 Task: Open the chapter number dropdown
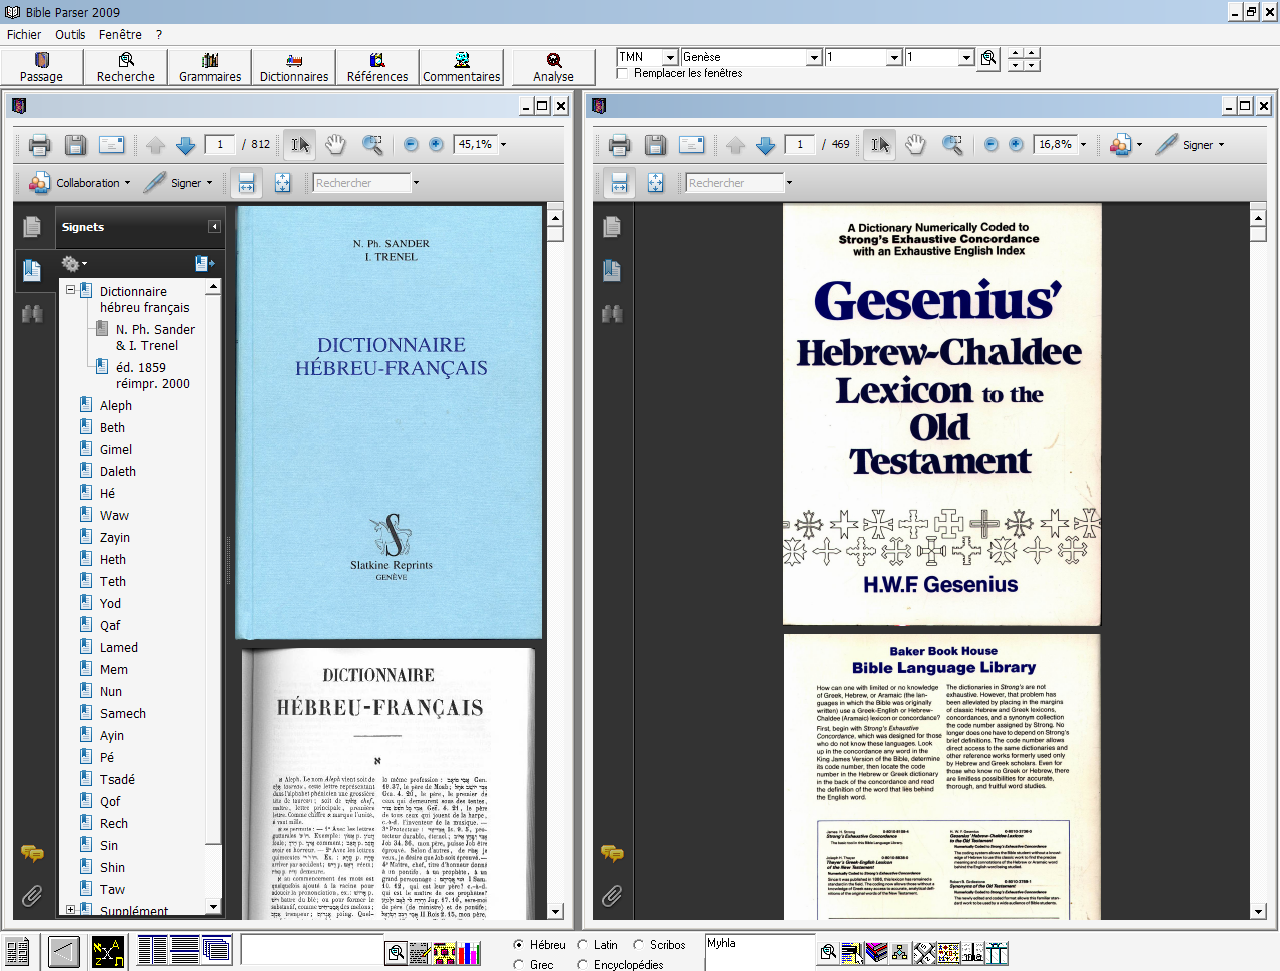coord(894,58)
